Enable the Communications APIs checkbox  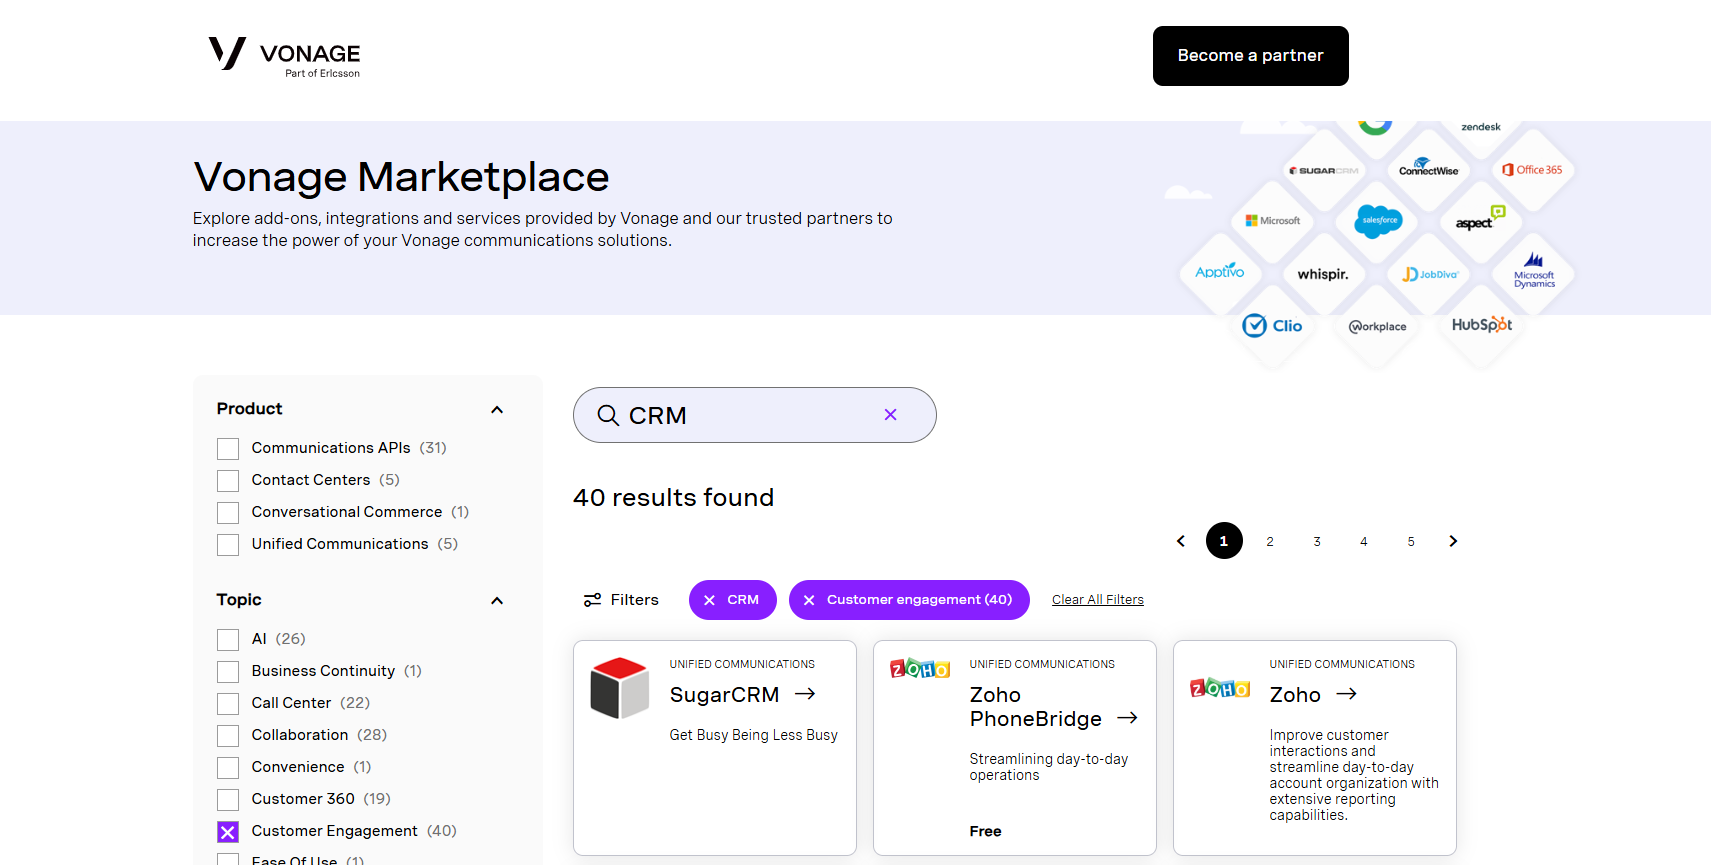[228, 449]
